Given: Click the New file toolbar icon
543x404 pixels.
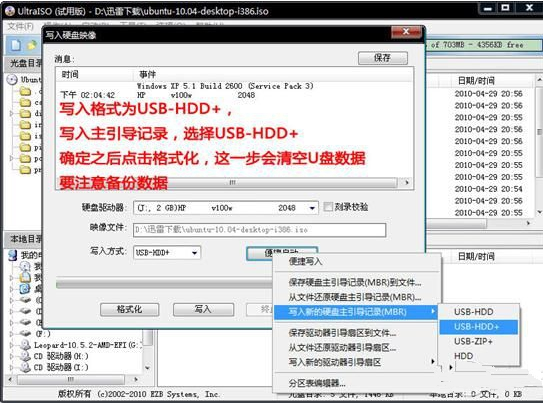Looking at the screenshot, I should click(16, 45).
